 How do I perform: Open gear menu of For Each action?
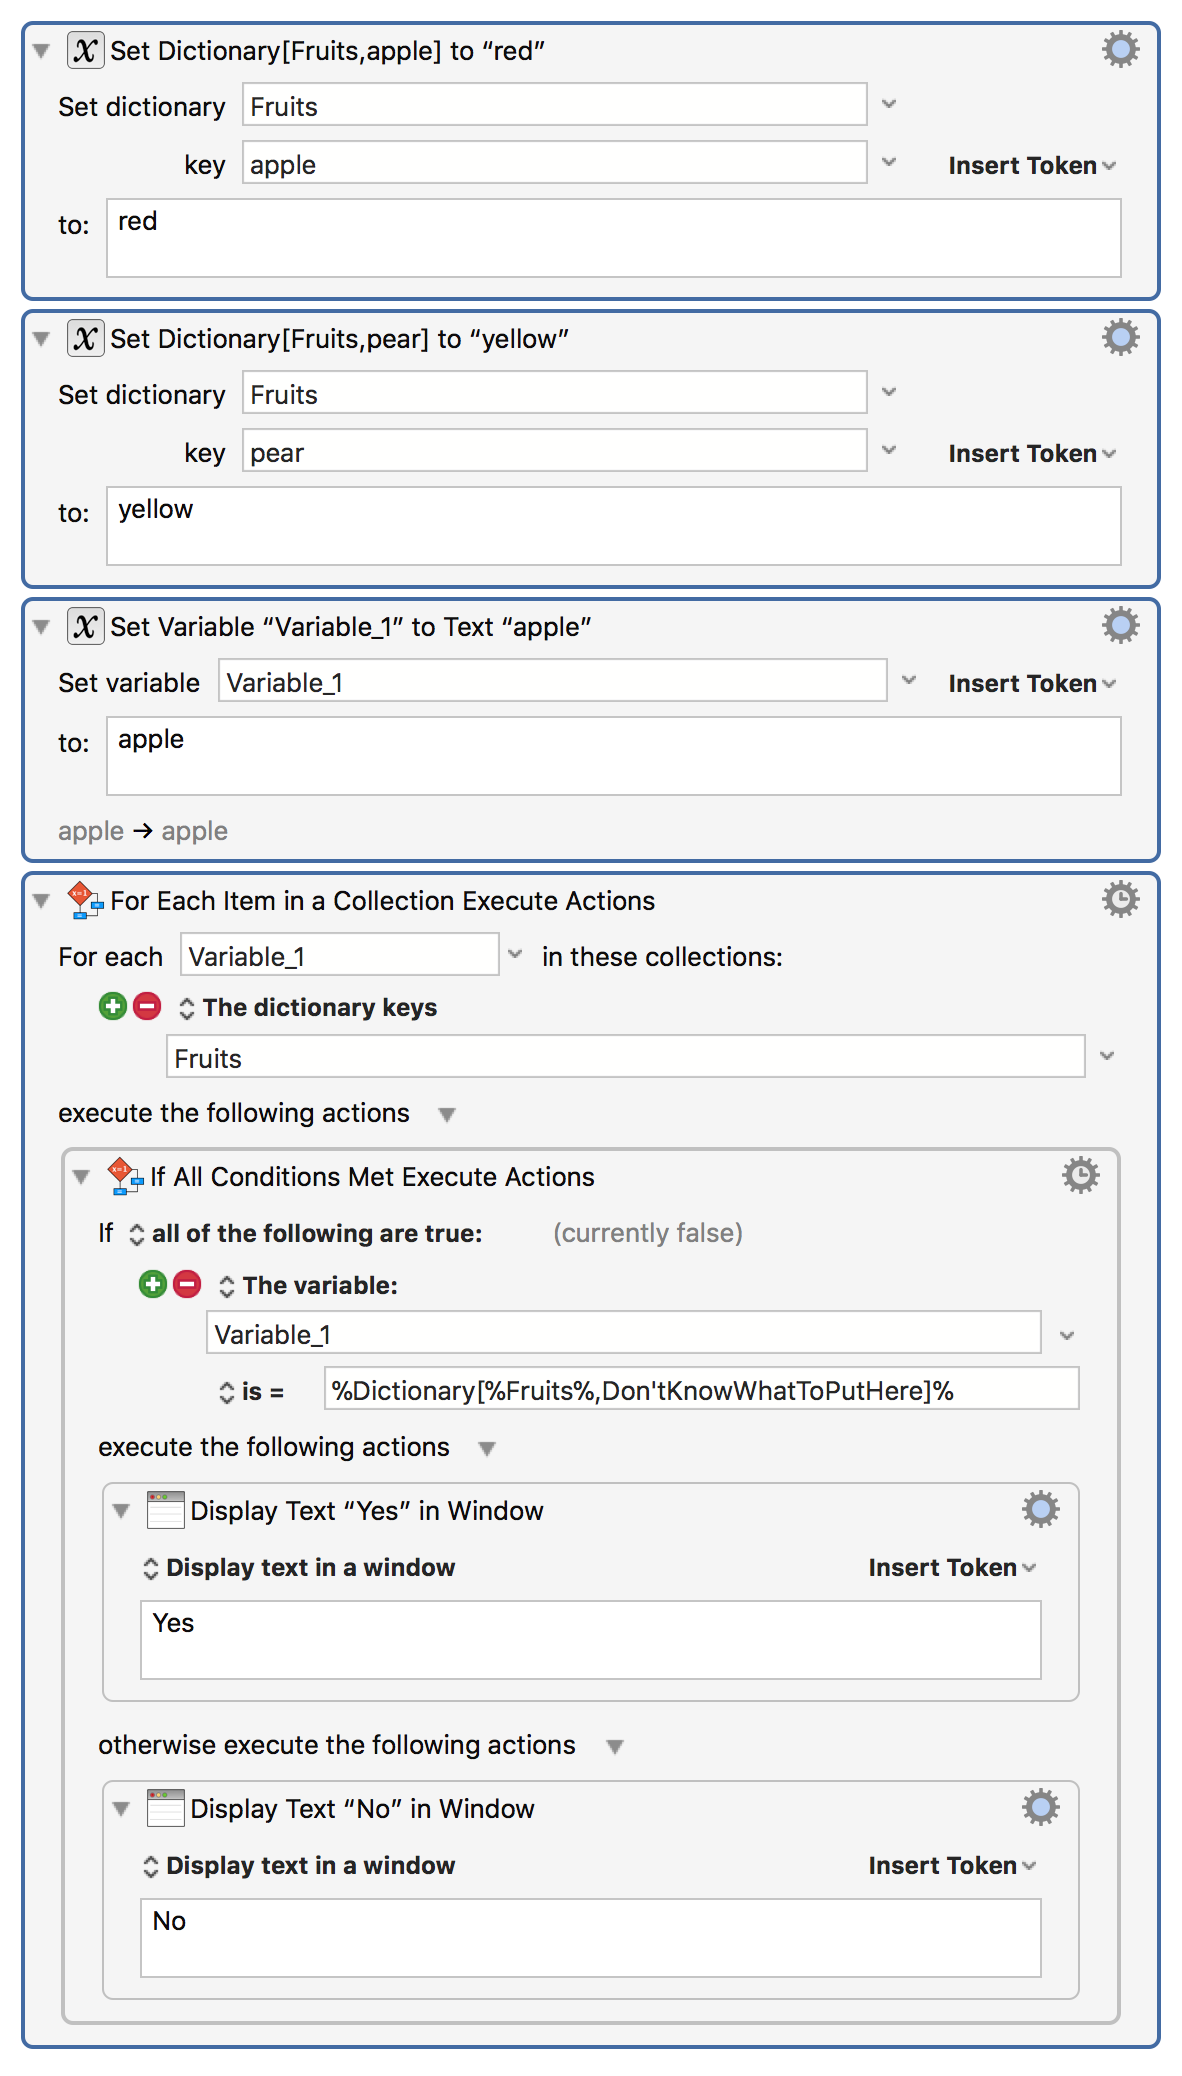1120,899
